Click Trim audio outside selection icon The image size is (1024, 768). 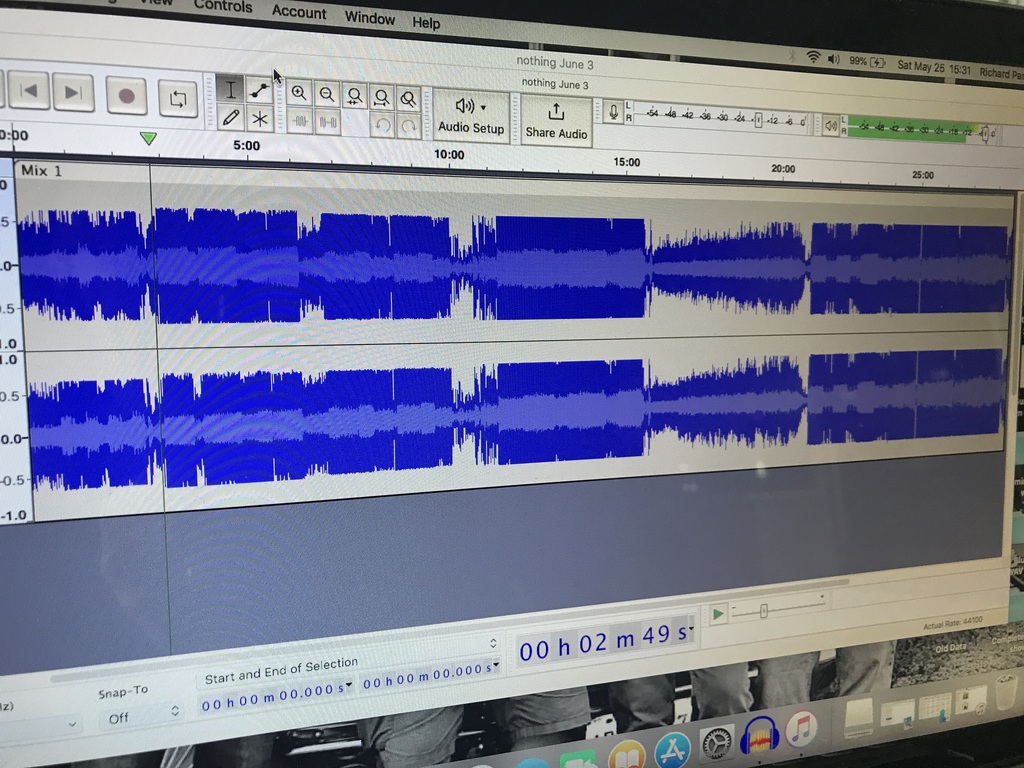pos(300,121)
